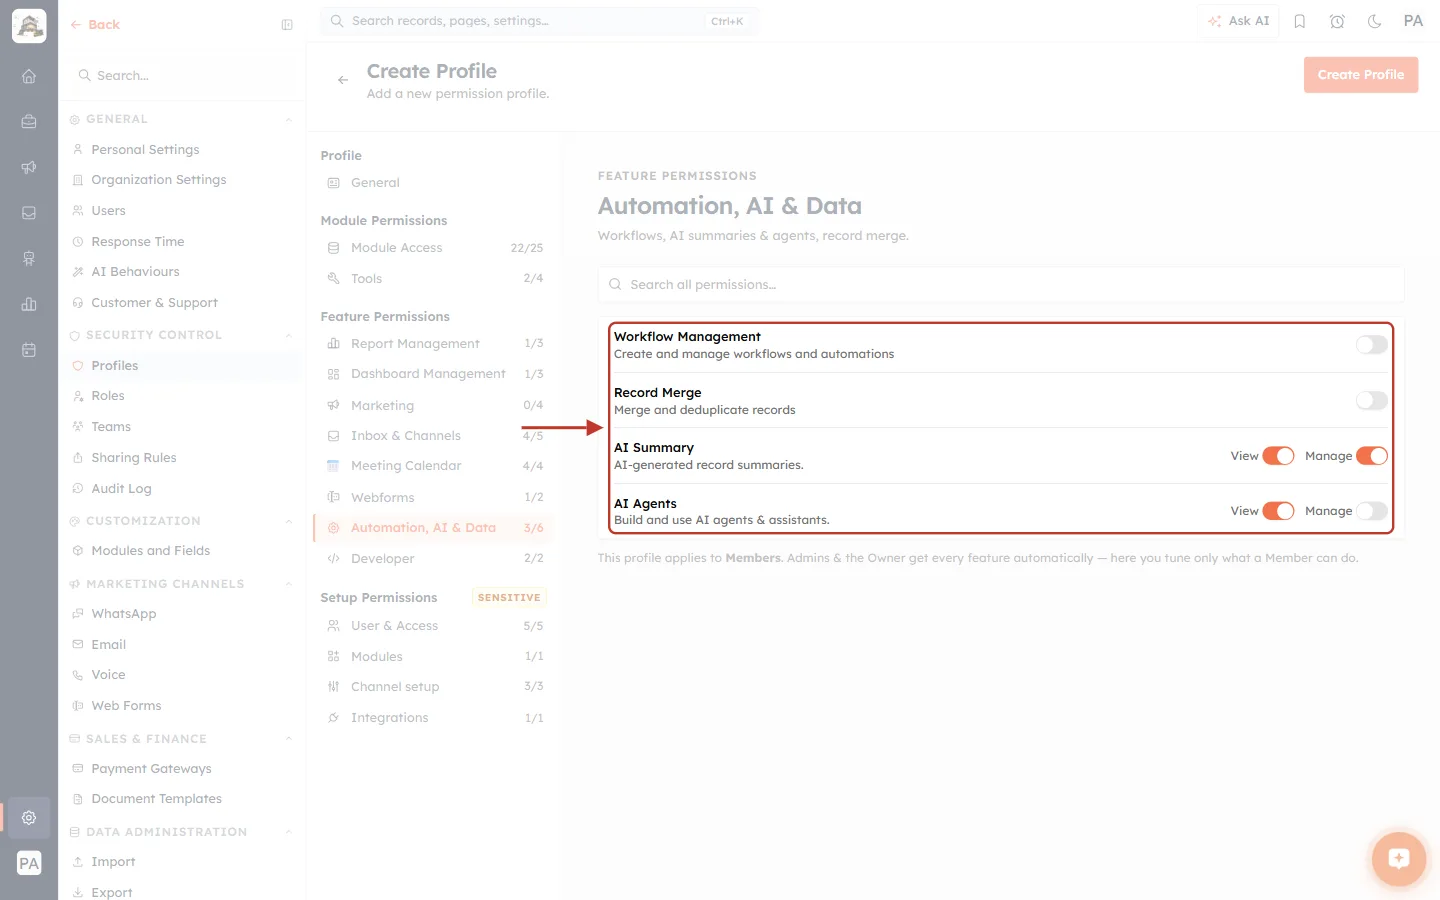Viewport: 1440px width, 900px height.
Task: Click the bar chart reports icon in rail
Action: 29,304
